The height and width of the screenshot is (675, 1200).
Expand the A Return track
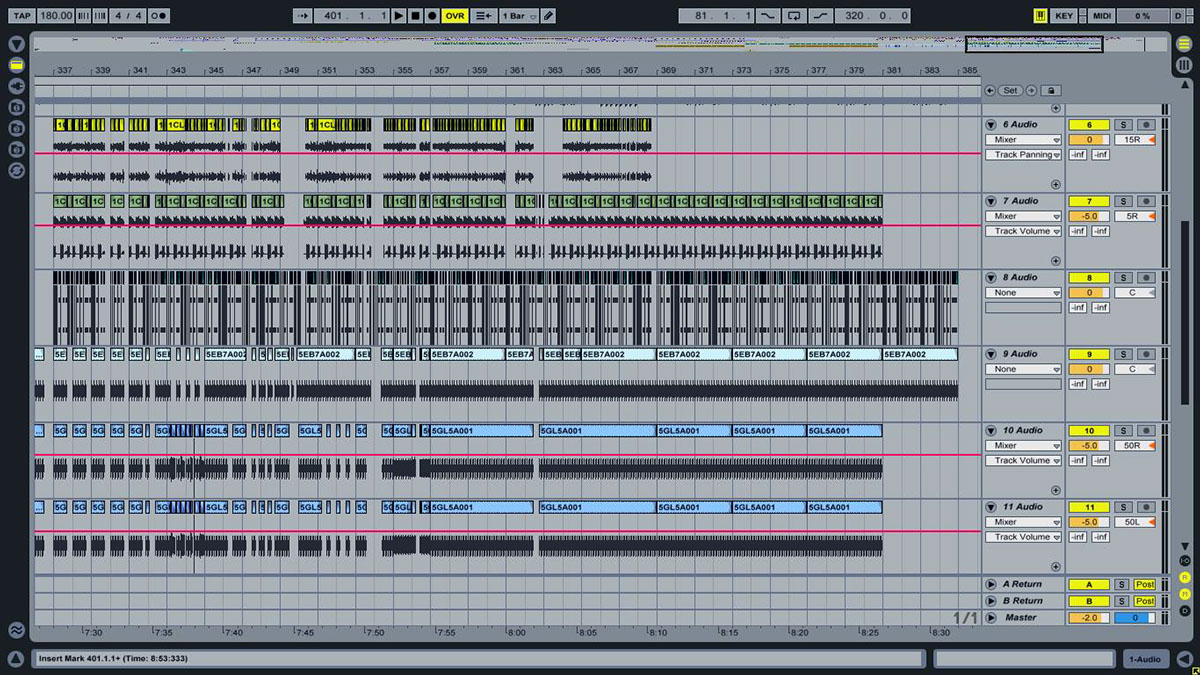991,584
